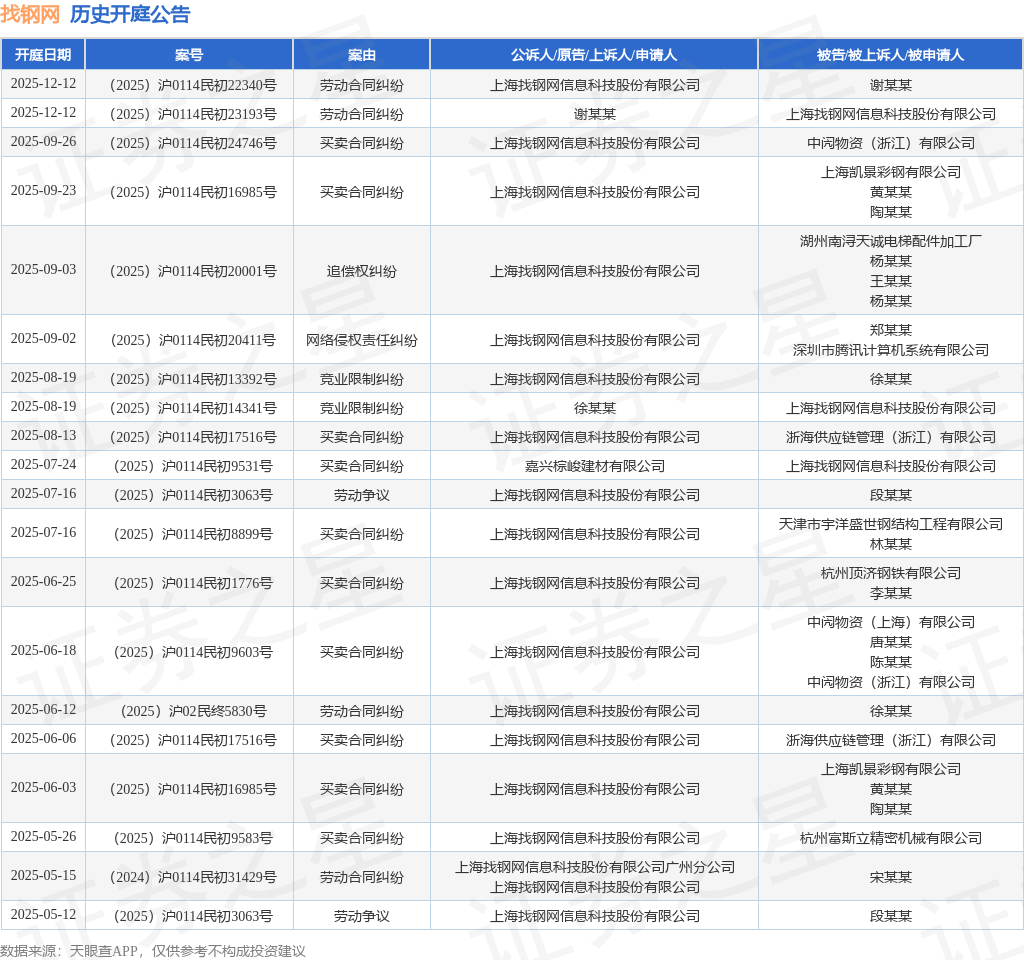Click the 找钢网 title text
1024x960 pixels.
(x=30, y=14)
